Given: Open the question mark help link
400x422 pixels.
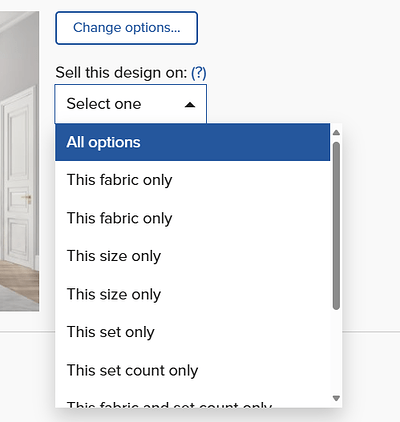Looking at the screenshot, I should [x=199, y=72].
